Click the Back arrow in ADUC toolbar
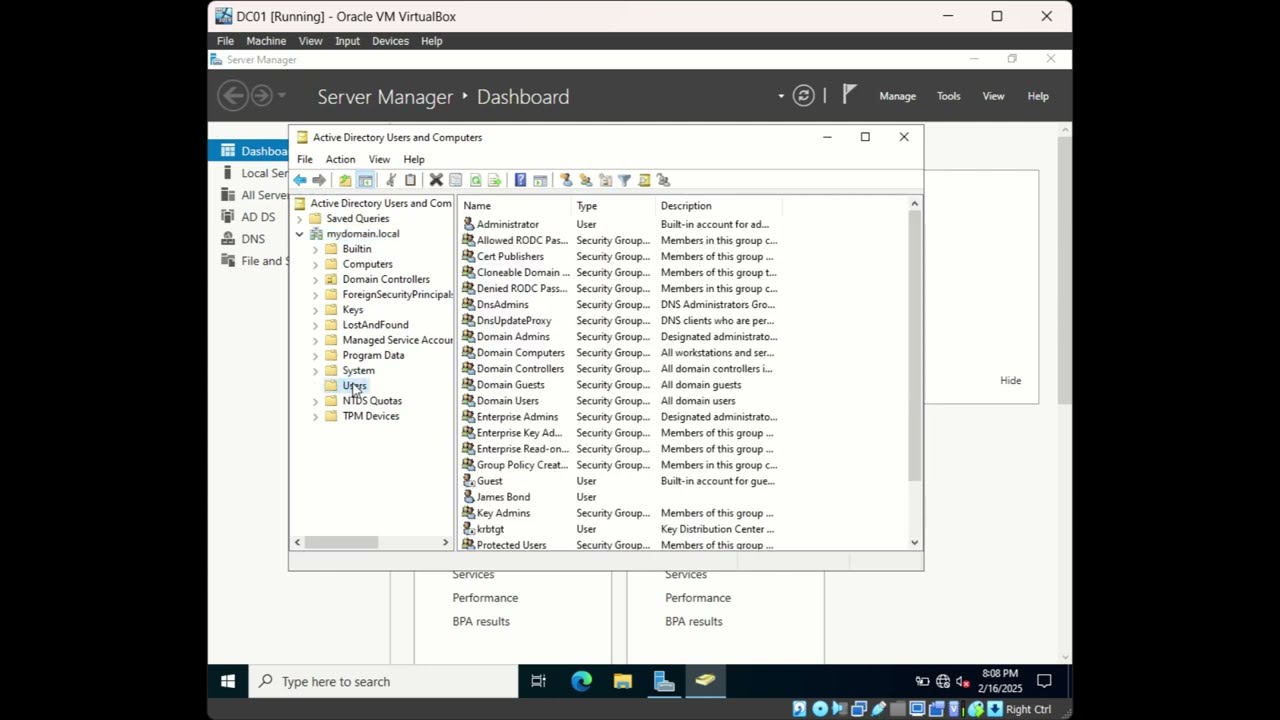Viewport: 1280px width, 720px height. point(300,180)
